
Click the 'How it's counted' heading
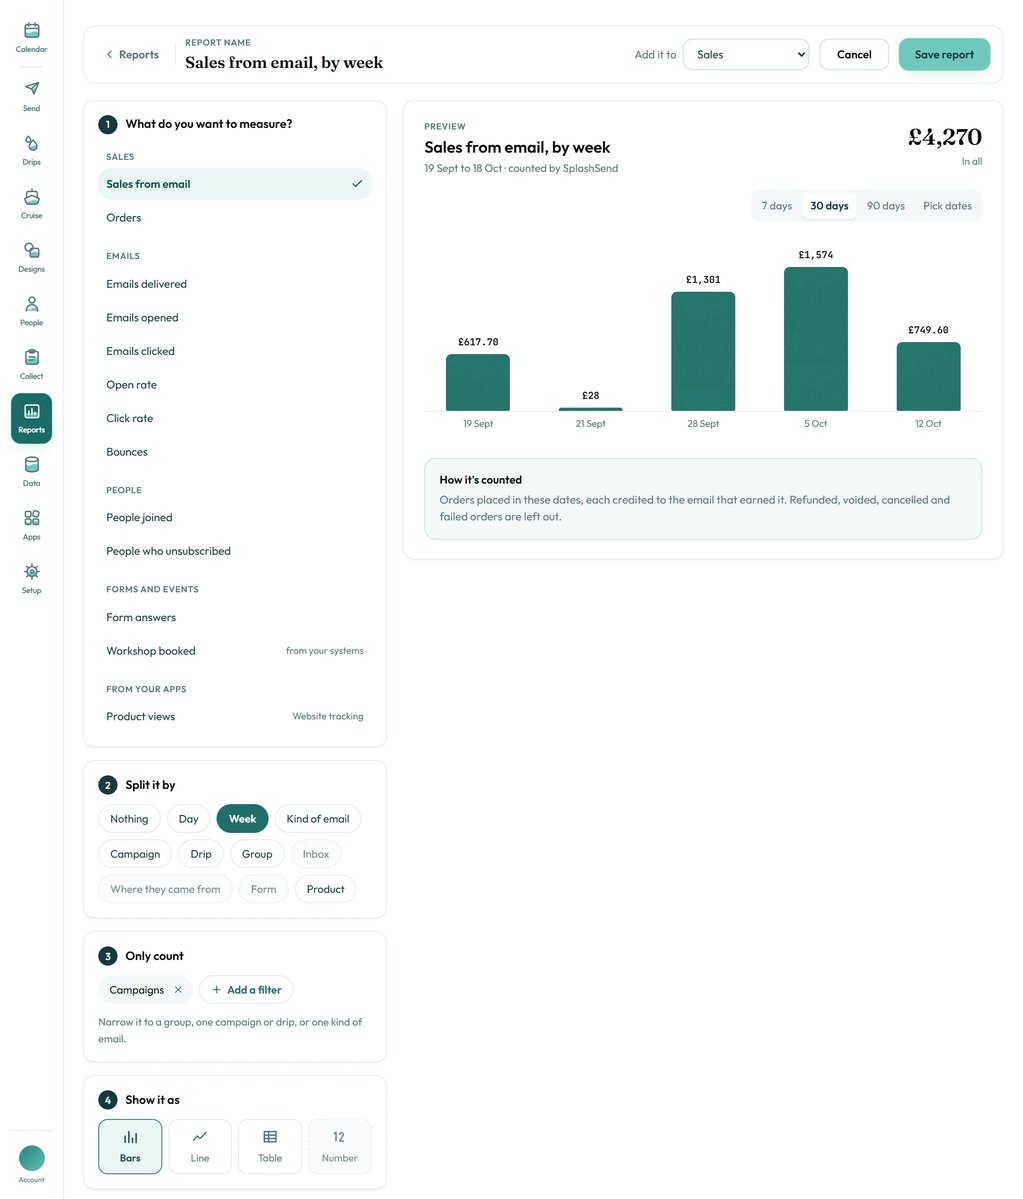(480, 479)
